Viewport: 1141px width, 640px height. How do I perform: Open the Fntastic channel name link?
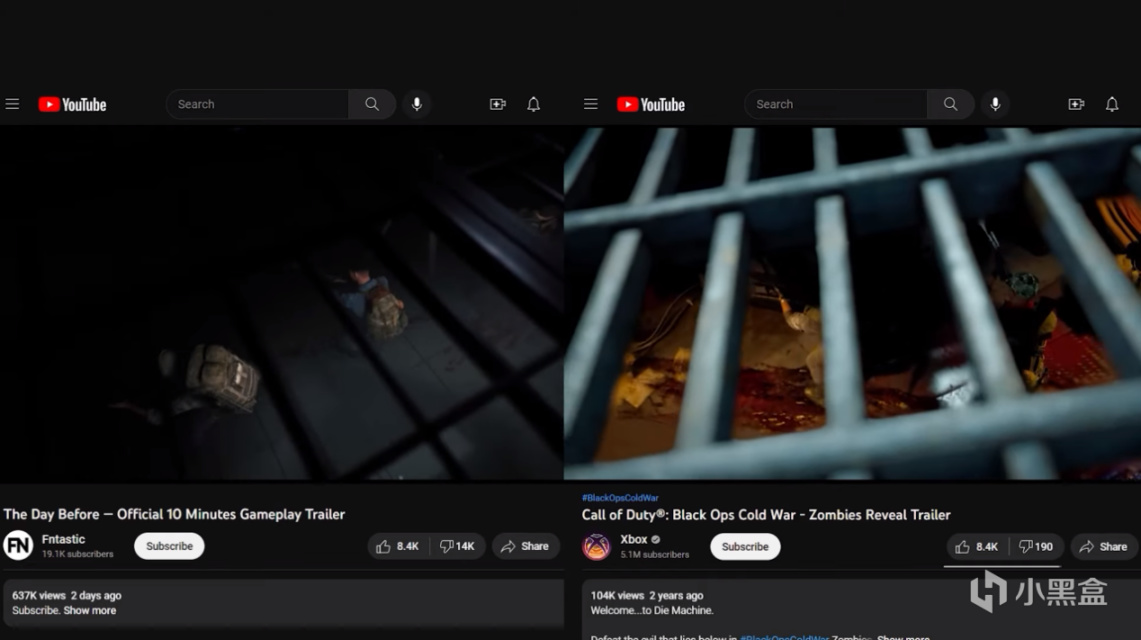pyautogui.click(x=63, y=539)
